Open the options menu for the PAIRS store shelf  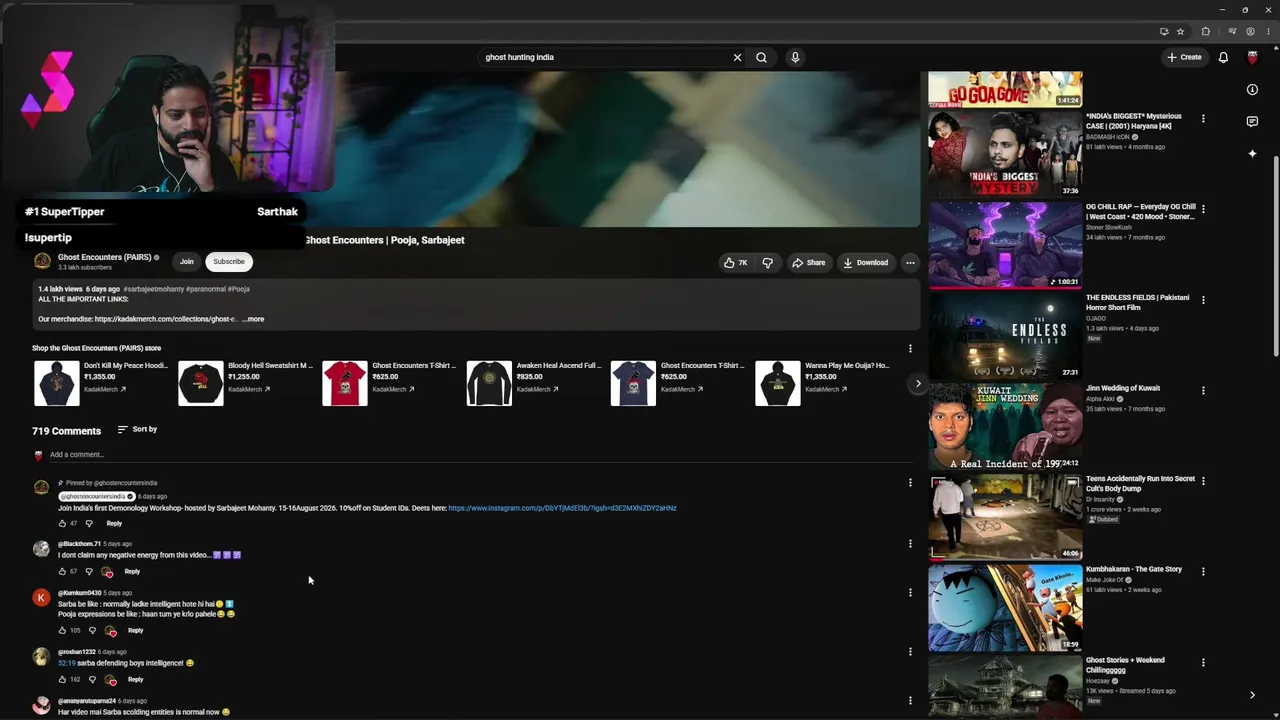click(x=910, y=348)
